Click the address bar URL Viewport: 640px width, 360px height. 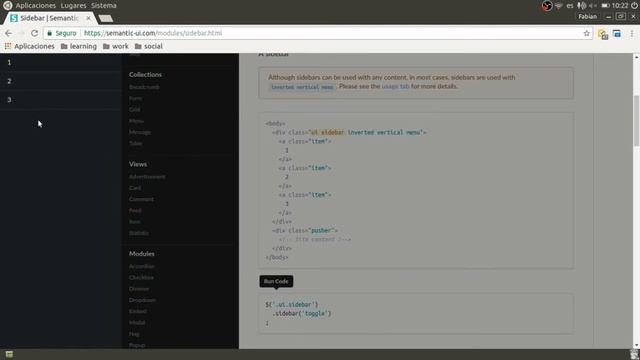(x=153, y=33)
